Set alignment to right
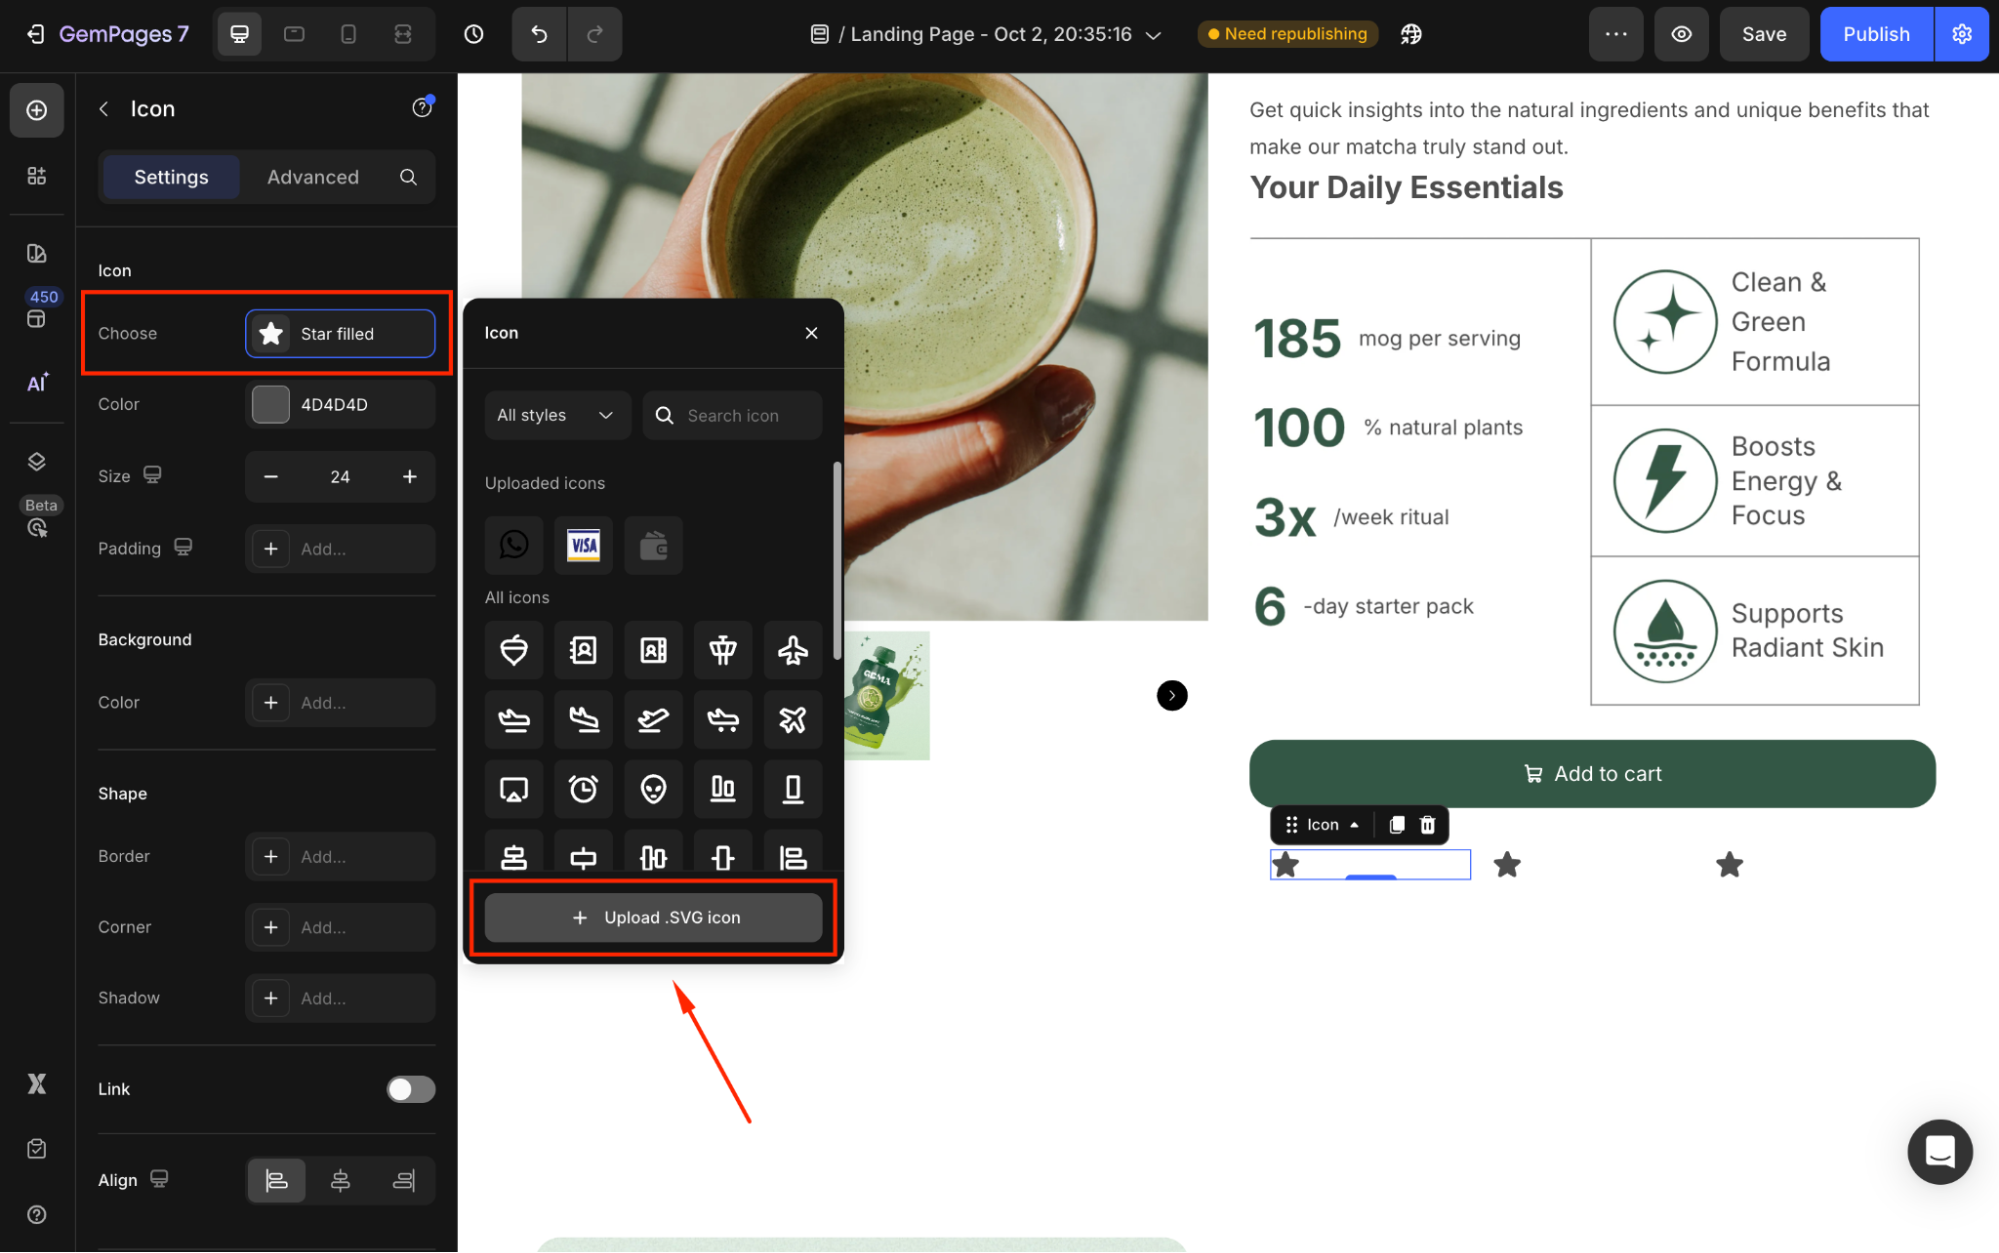This screenshot has width=1999, height=1253. (x=404, y=1181)
